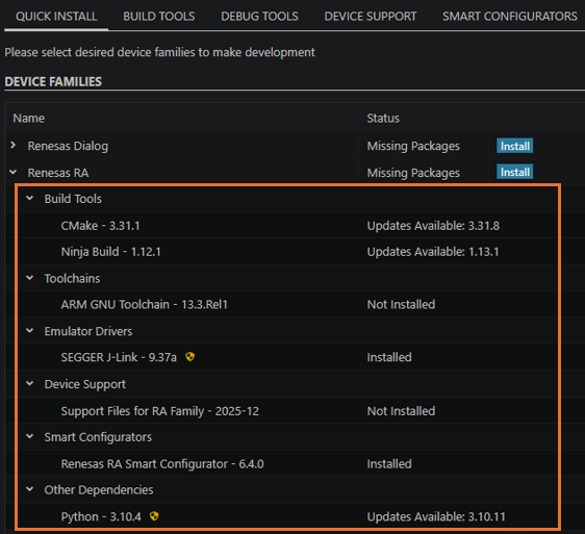Click the Device Support group label in tree
This screenshot has width=585, height=534.
point(85,384)
